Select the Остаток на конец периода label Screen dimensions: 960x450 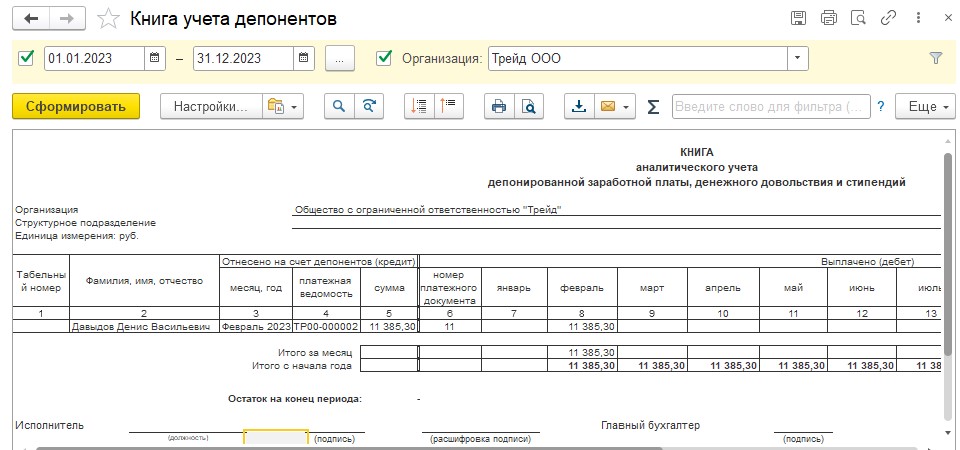click(x=295, y=399)
